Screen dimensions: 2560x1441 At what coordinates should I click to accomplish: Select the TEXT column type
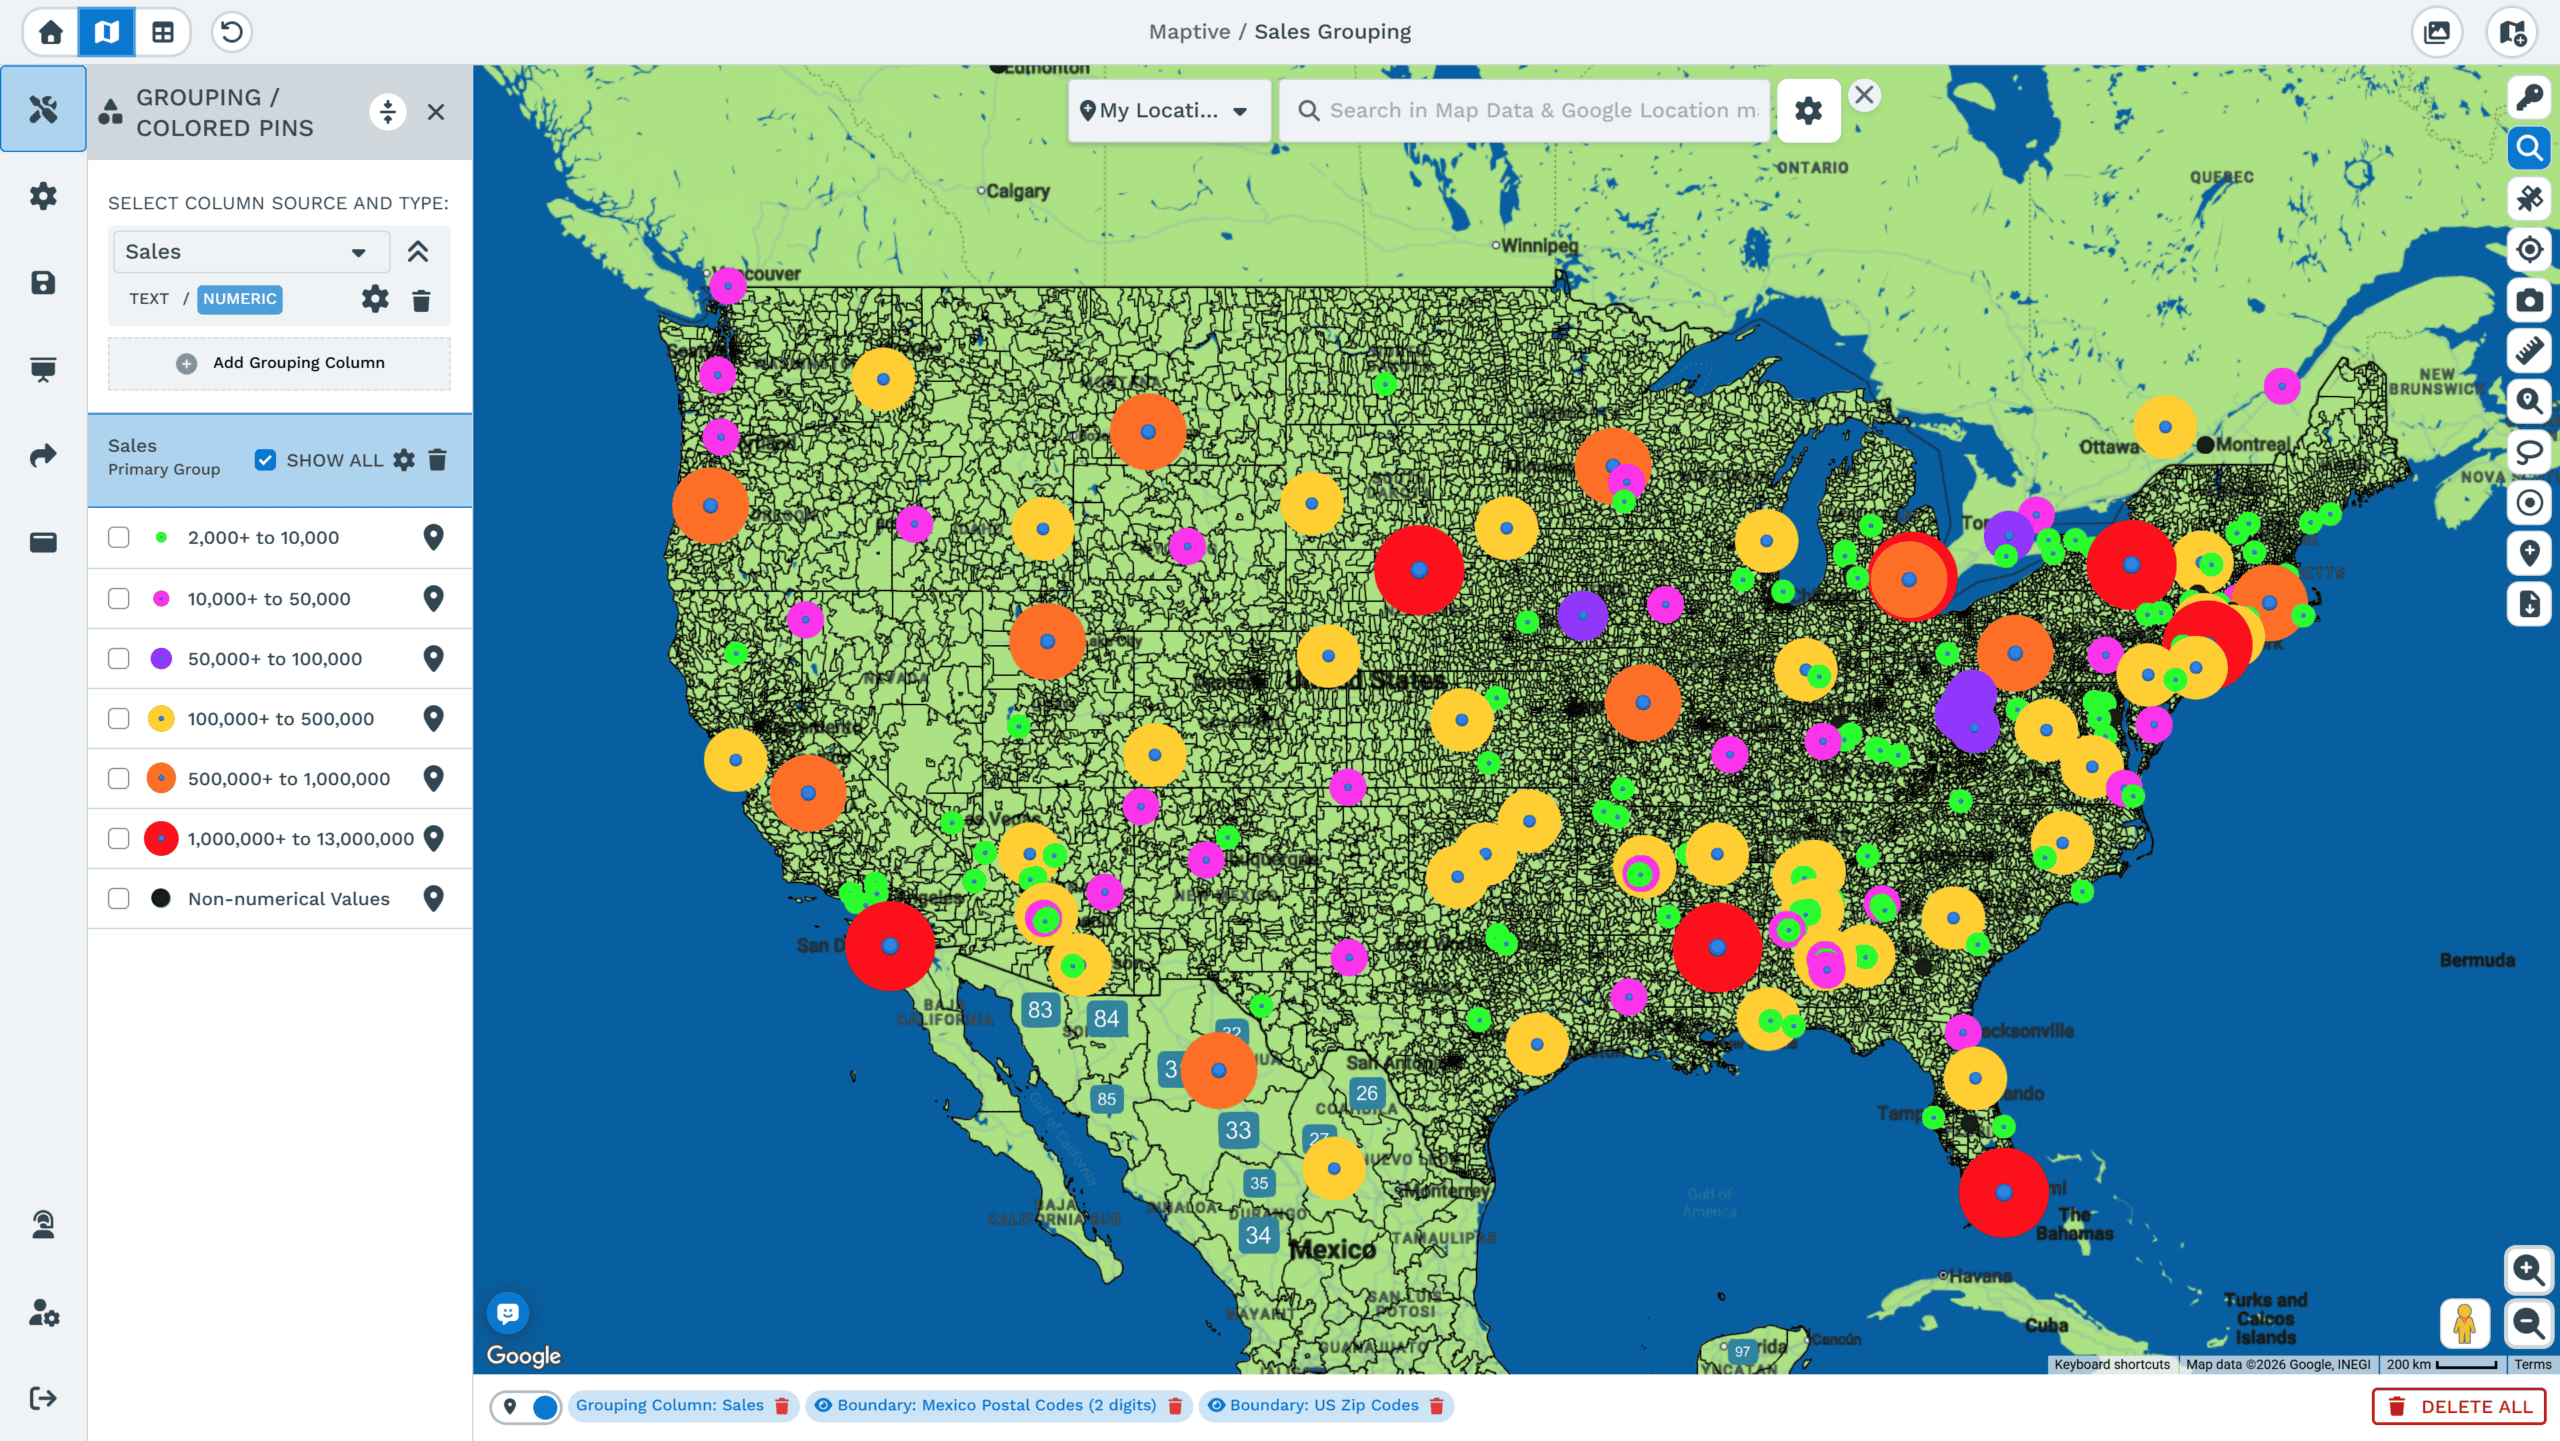pyautogui.click(x=149, y=299)
